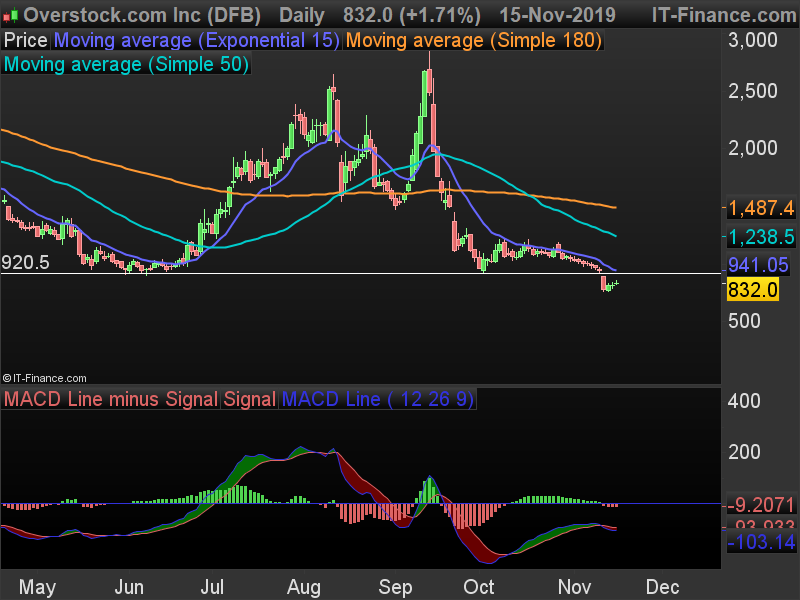The width and height of the screenshot is (800, 600).
Task: Select the Signal legend label
Action: [249, 399]
